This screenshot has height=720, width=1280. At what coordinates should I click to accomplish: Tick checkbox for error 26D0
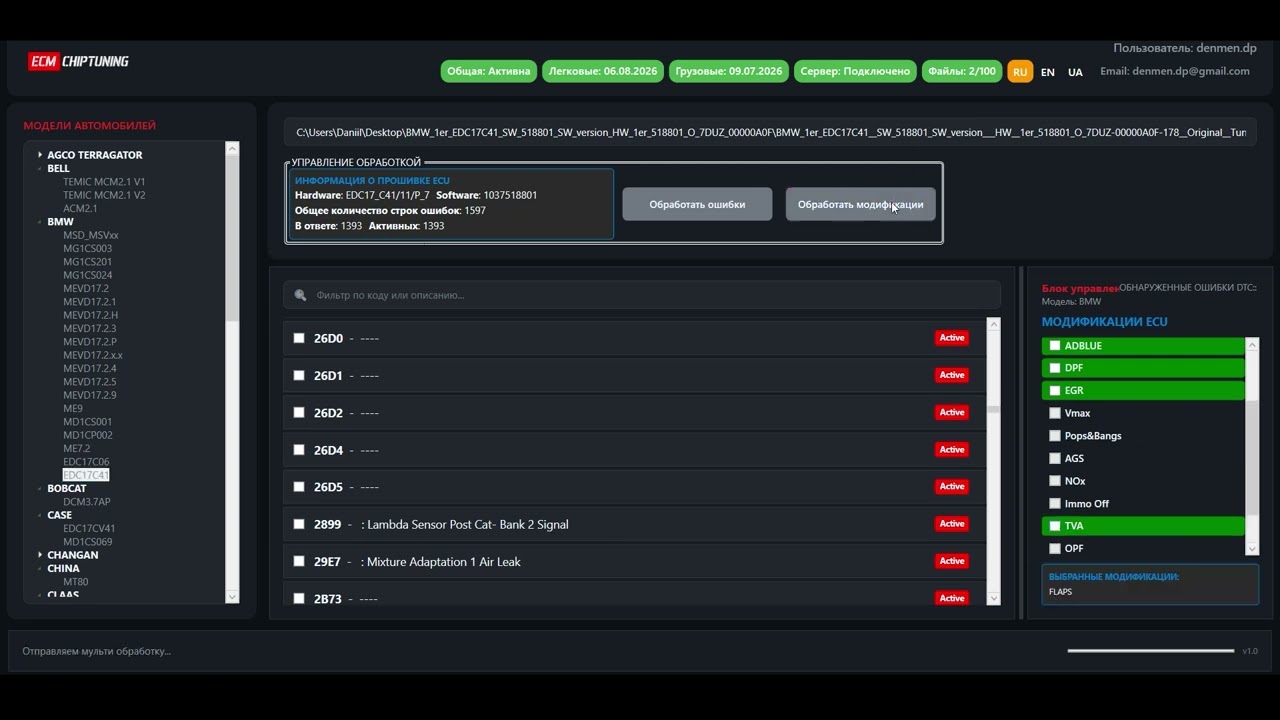[299, 338]
